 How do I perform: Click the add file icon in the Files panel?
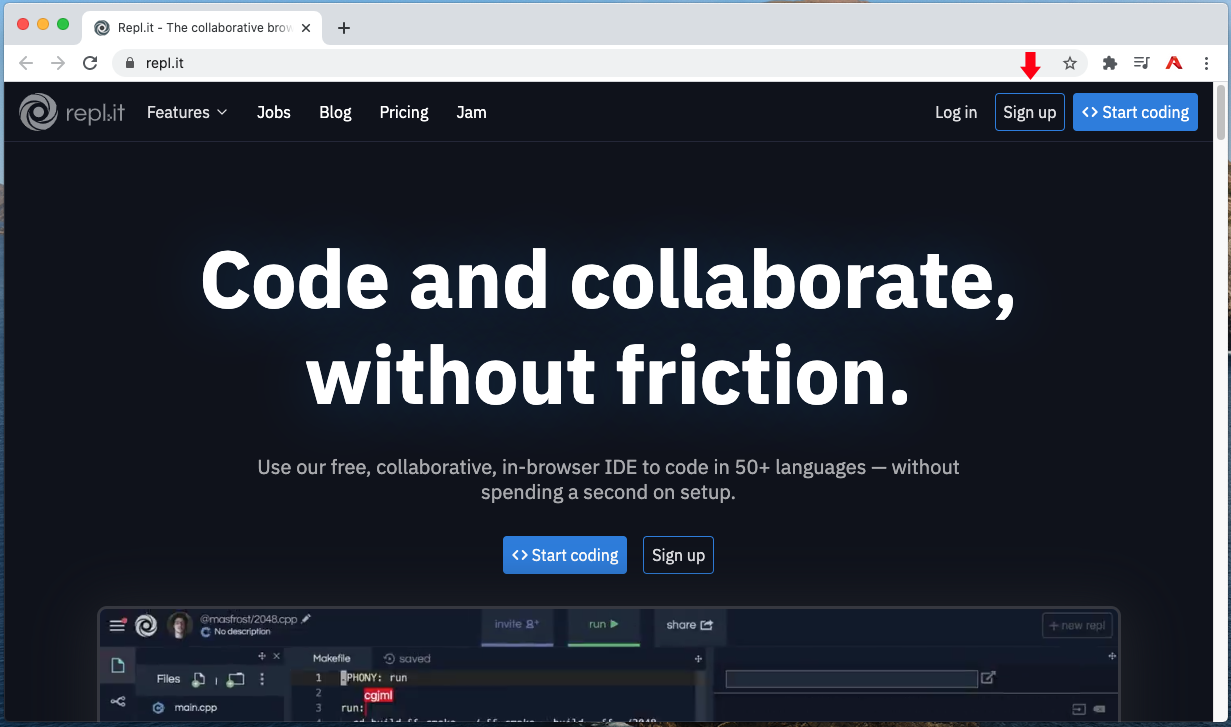click(198, 679)
